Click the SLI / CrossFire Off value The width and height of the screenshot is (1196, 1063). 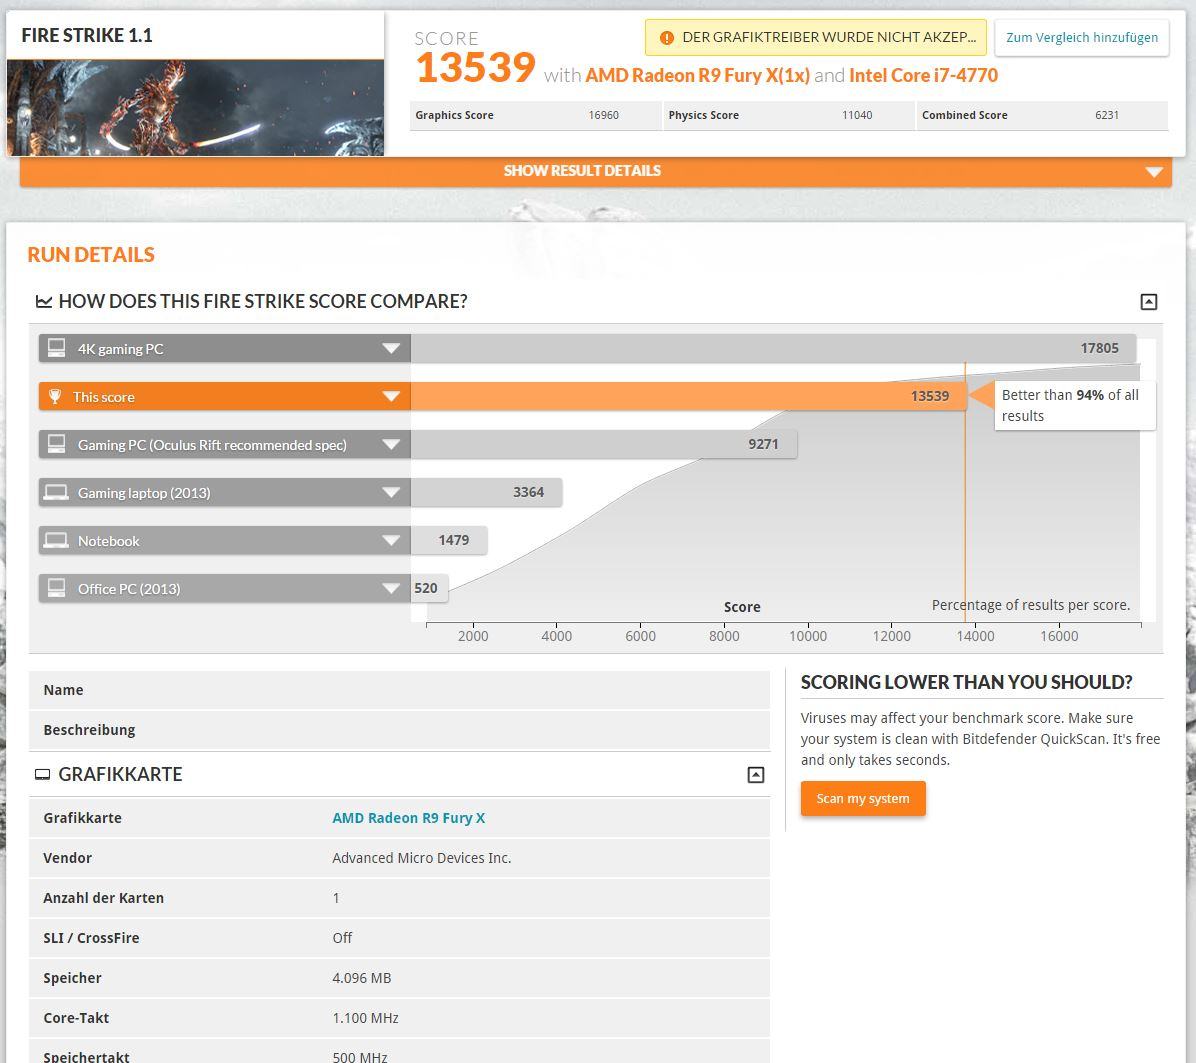[x=342, y=938]
